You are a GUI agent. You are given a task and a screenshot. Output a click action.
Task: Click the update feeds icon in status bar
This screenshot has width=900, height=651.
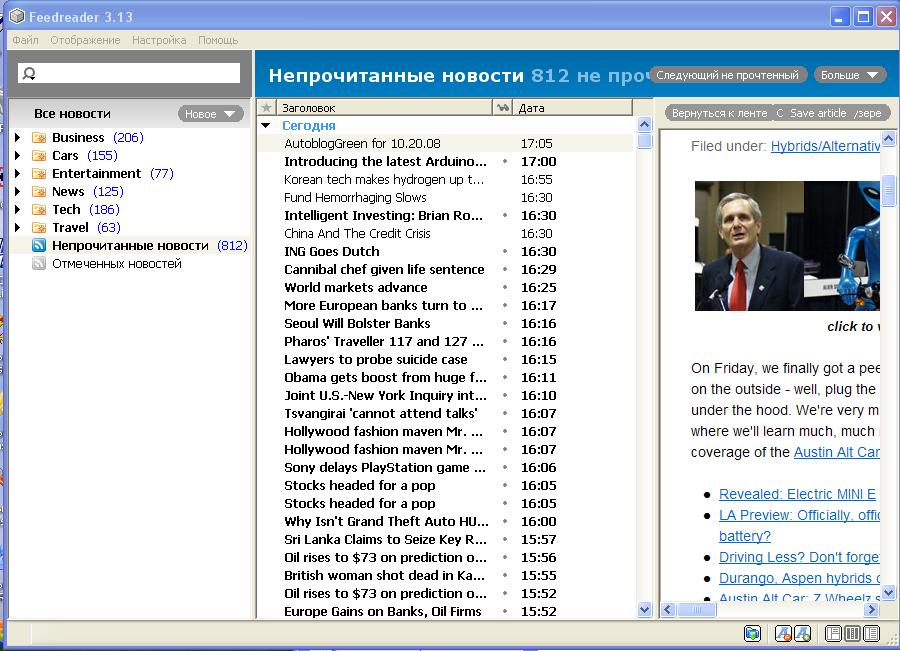click(752, 634)
